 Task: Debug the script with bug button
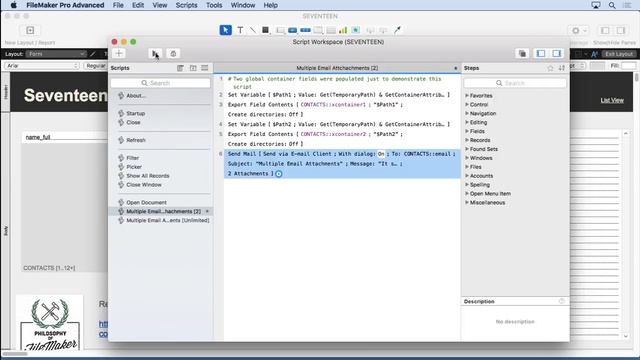173,53
